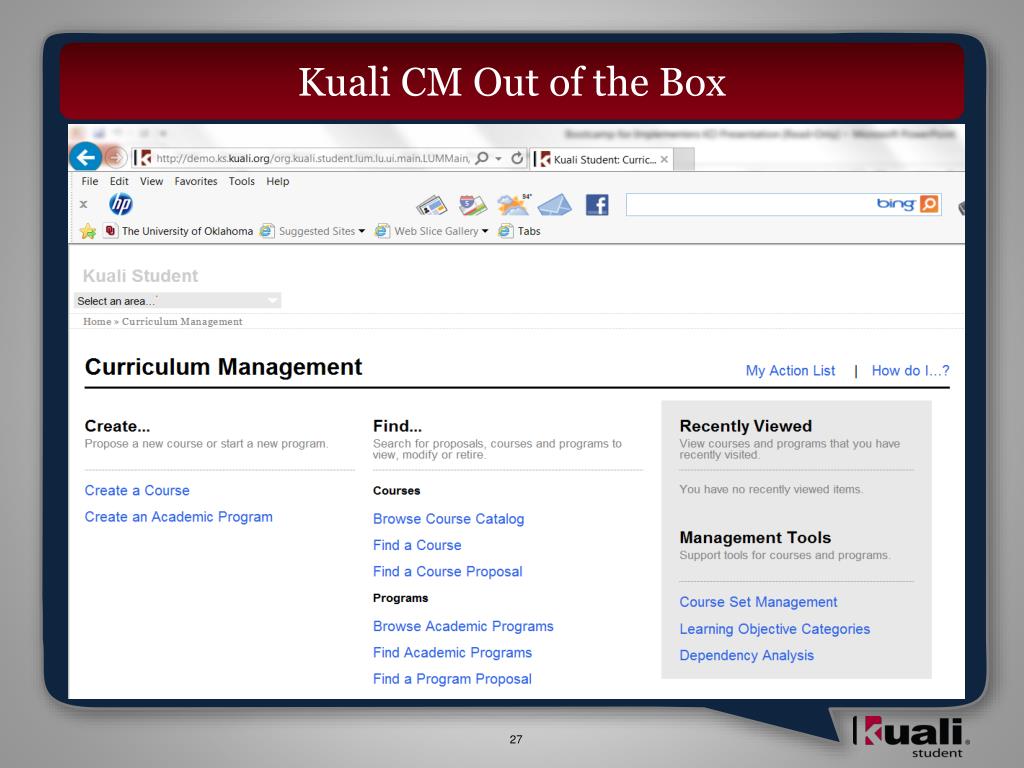Go to Home in the breadcrumb
The height and width of the screenshot is (768, 1024).
pos(97,321)
